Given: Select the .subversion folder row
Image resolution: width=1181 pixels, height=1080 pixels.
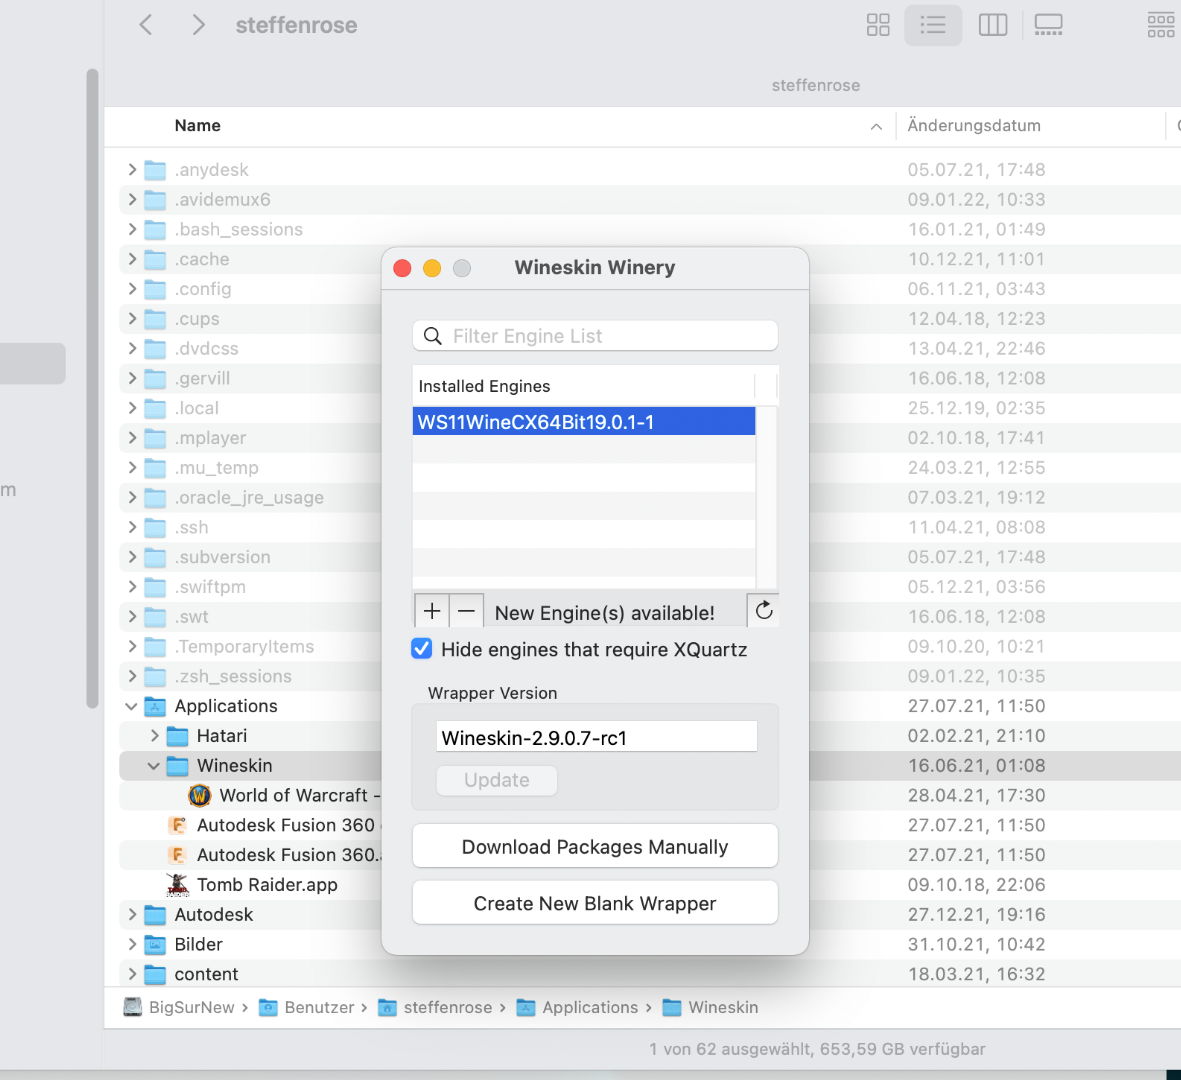Looking at the screenshot, I should 649,557.
